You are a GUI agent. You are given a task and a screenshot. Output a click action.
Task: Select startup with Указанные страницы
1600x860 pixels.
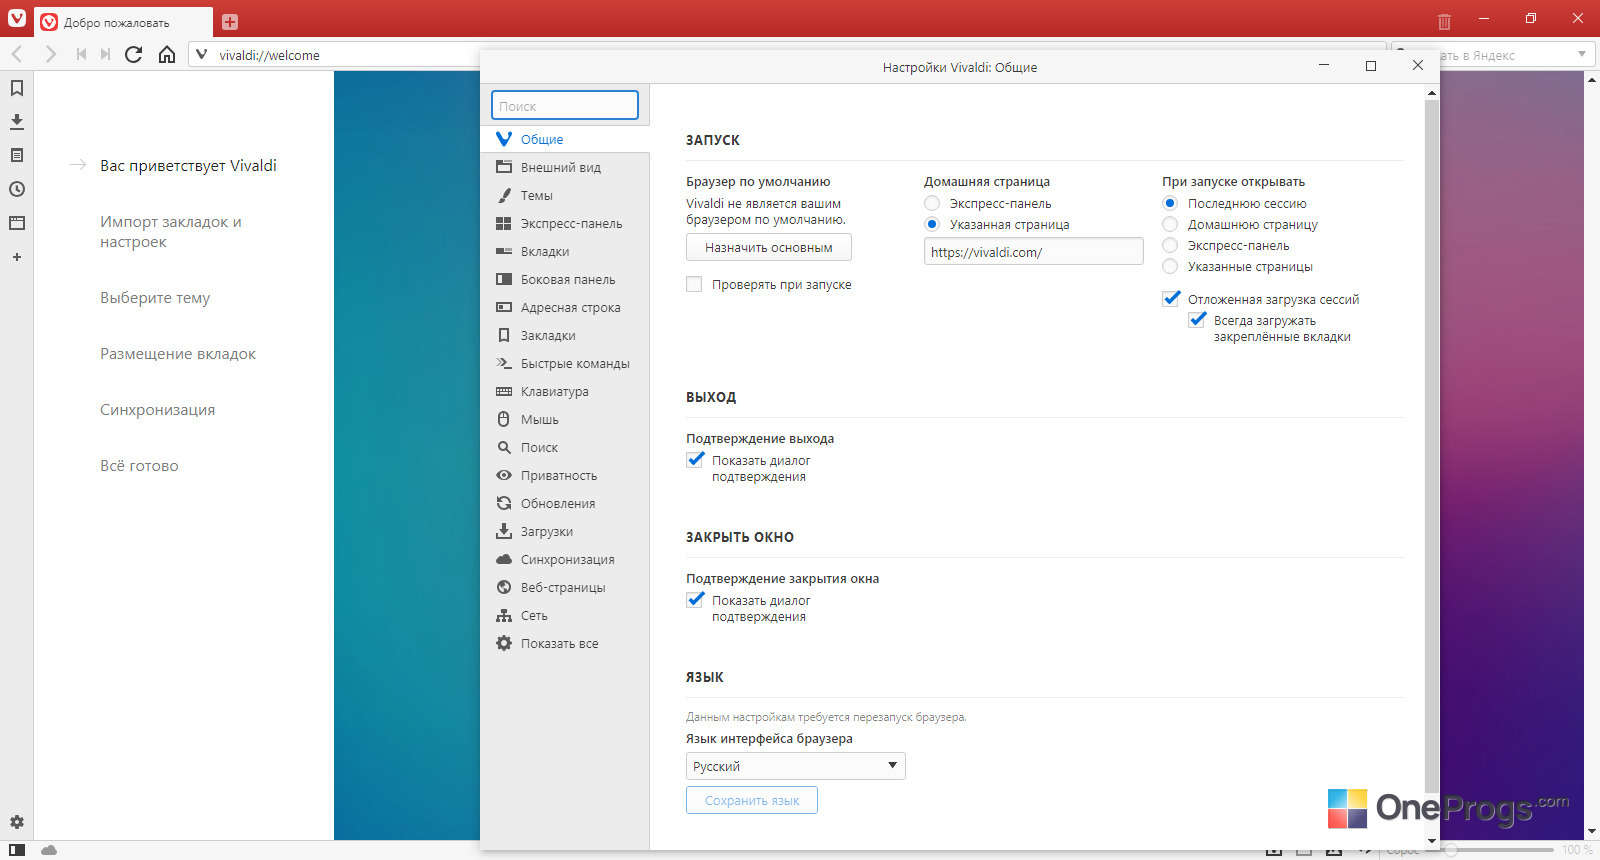(x=1170, y=266)
